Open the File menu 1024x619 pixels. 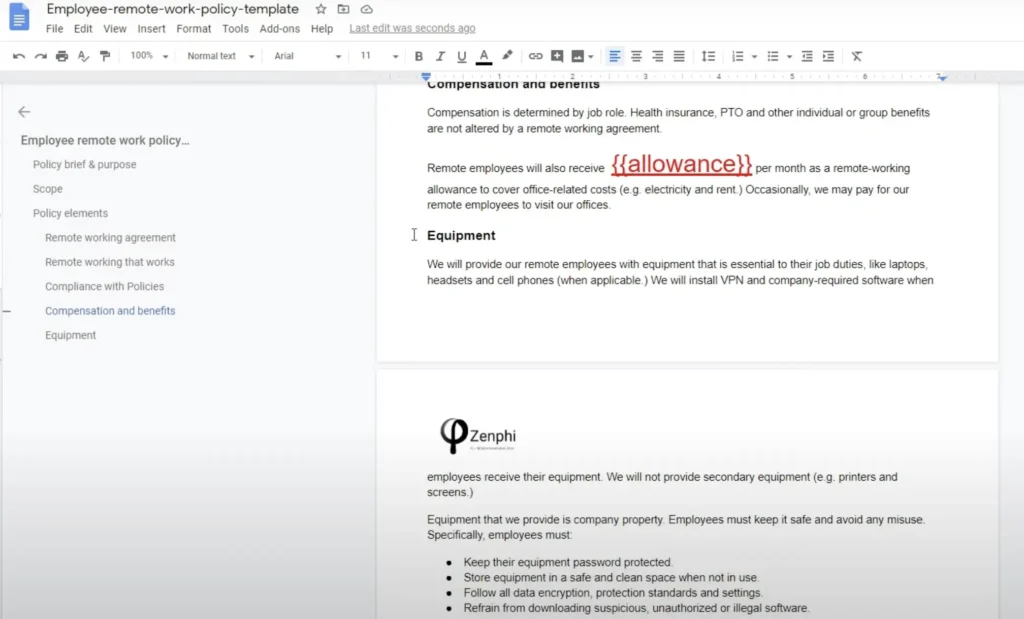pos(54,29)
